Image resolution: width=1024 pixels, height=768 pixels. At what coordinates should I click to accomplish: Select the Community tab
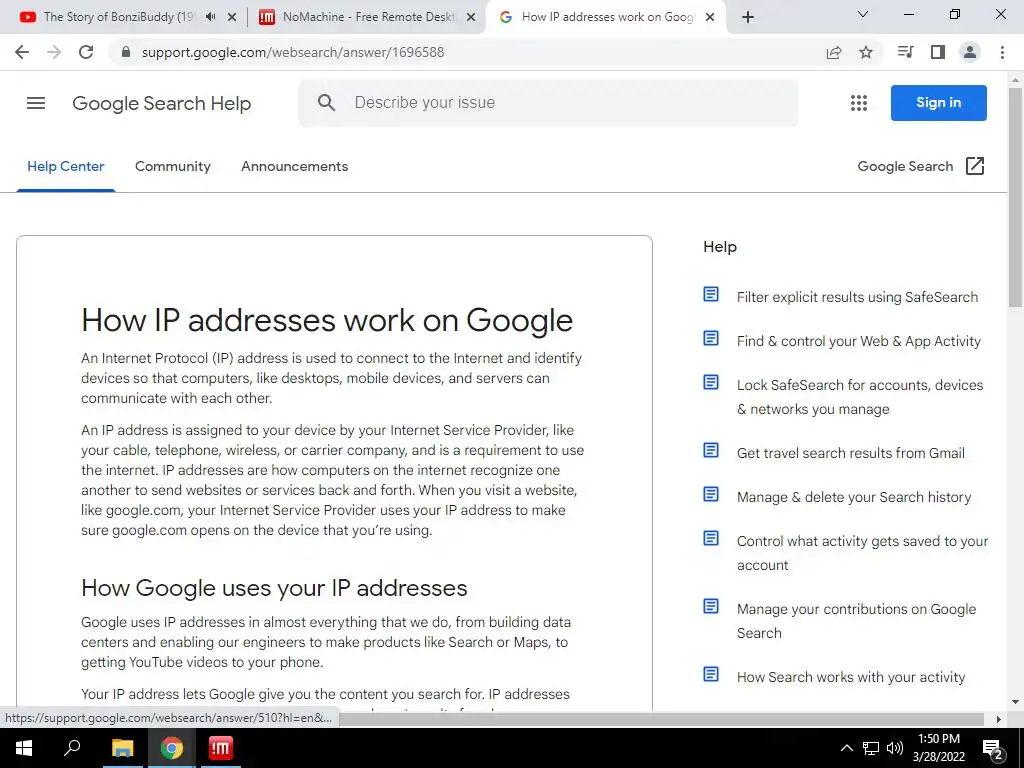173,167
